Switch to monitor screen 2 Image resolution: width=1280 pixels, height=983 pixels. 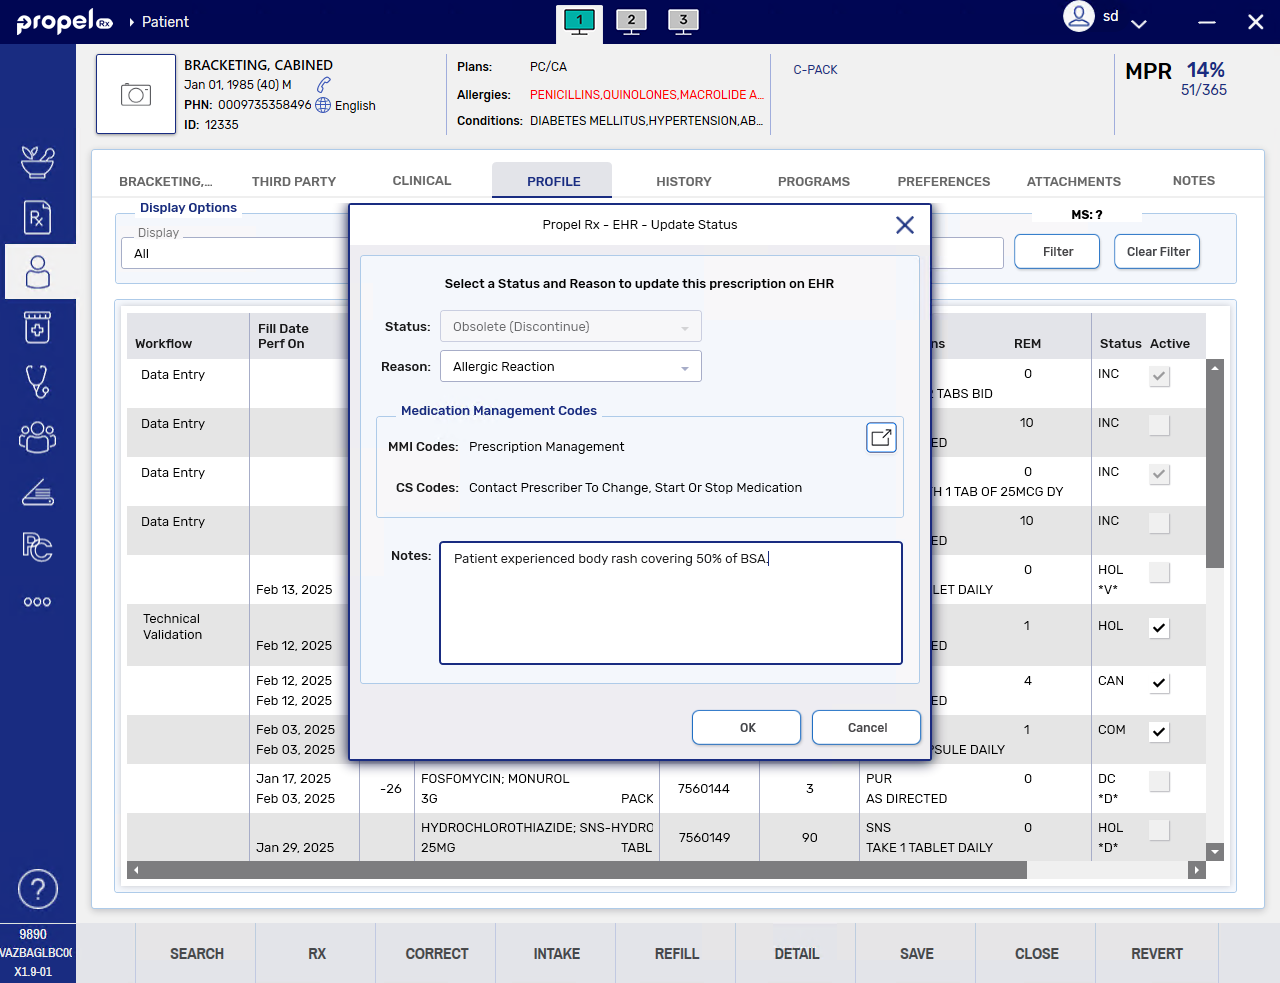pos(631,21)
